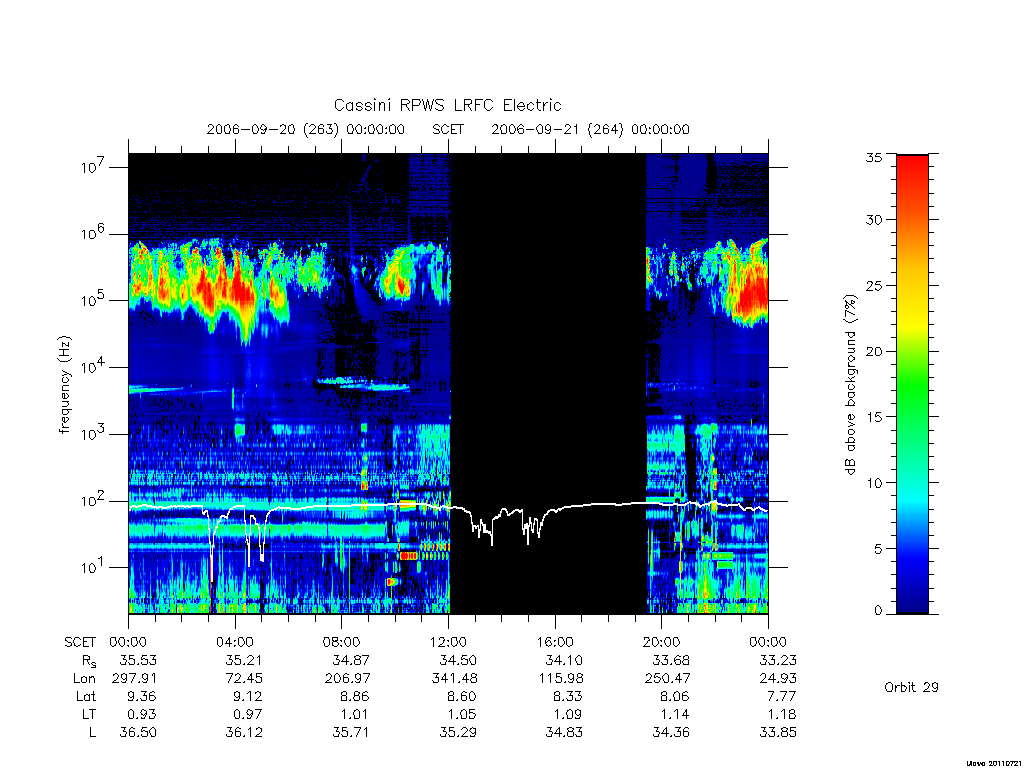Click the 16:00 time axis label
This screenshot has height=768, width=1024.
click(554, 642)
